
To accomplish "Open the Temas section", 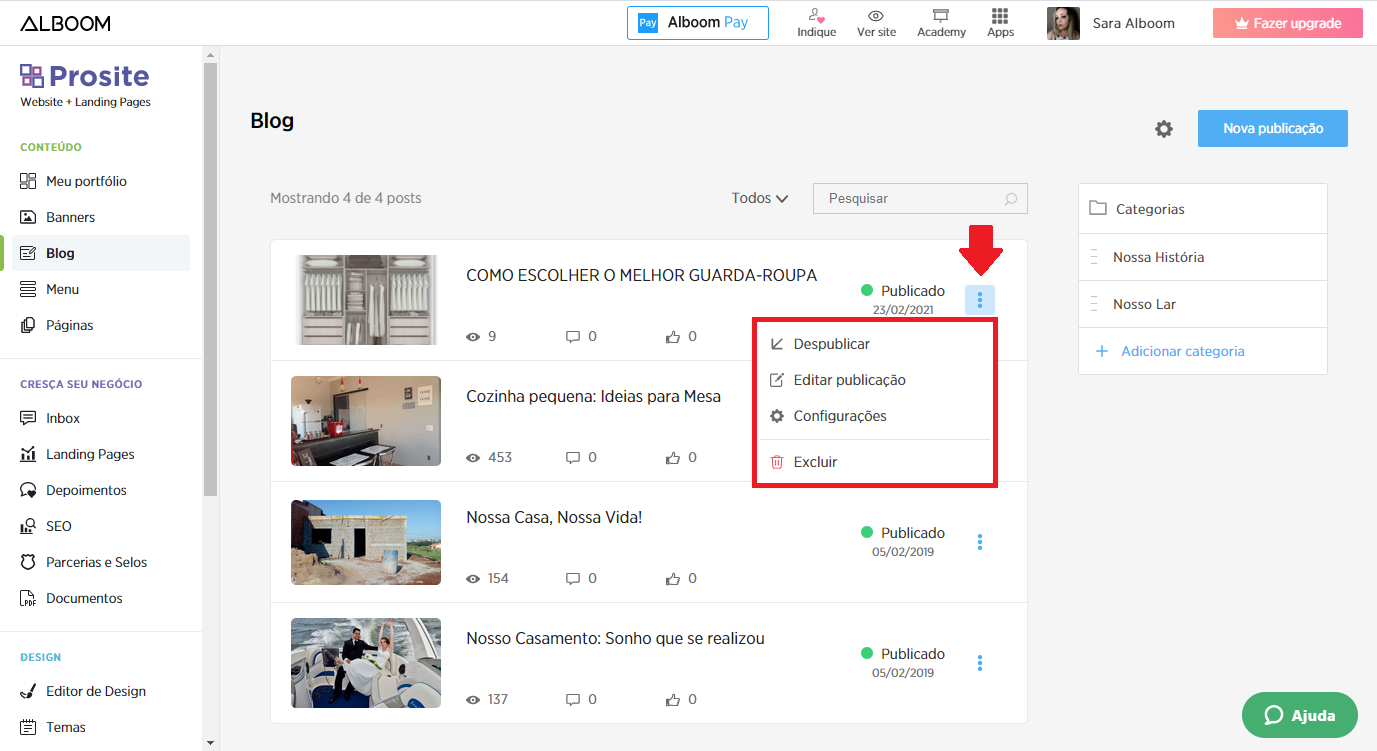I will [x=66, y=727].
